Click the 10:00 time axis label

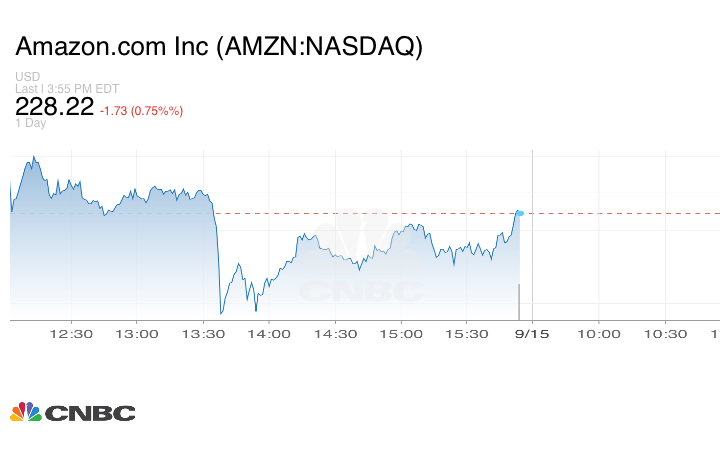[598, 334]
